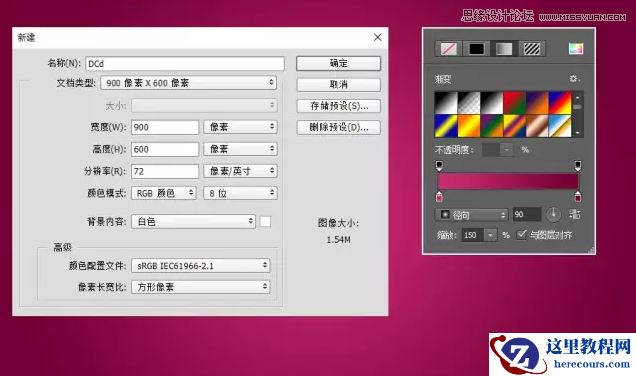Open the RGB color mode dropdown
The image size is (636, 376).
click(164, 193)
